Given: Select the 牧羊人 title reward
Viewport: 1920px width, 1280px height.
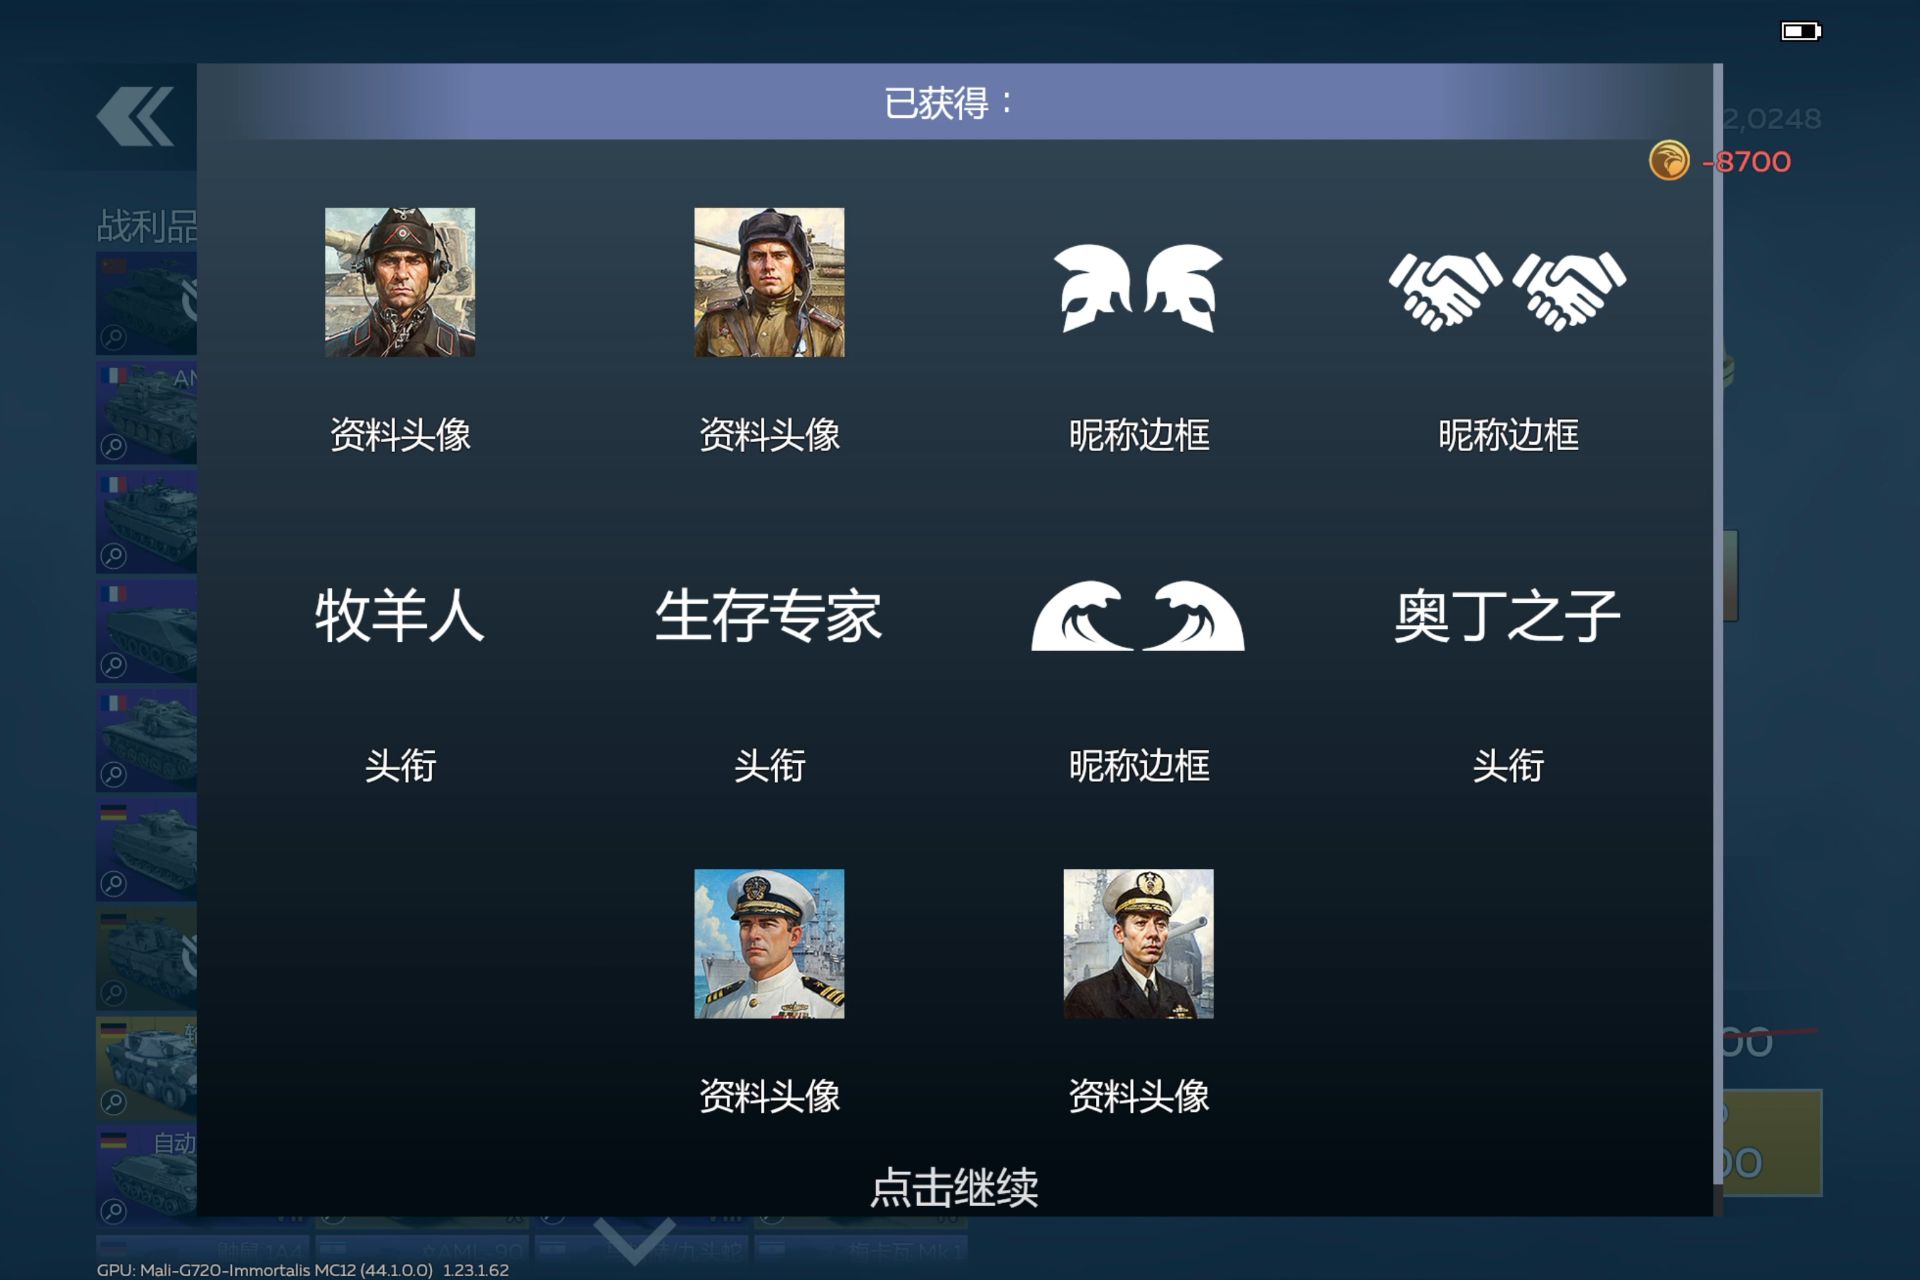Looking at the screenshot, I should pos(400,615).
